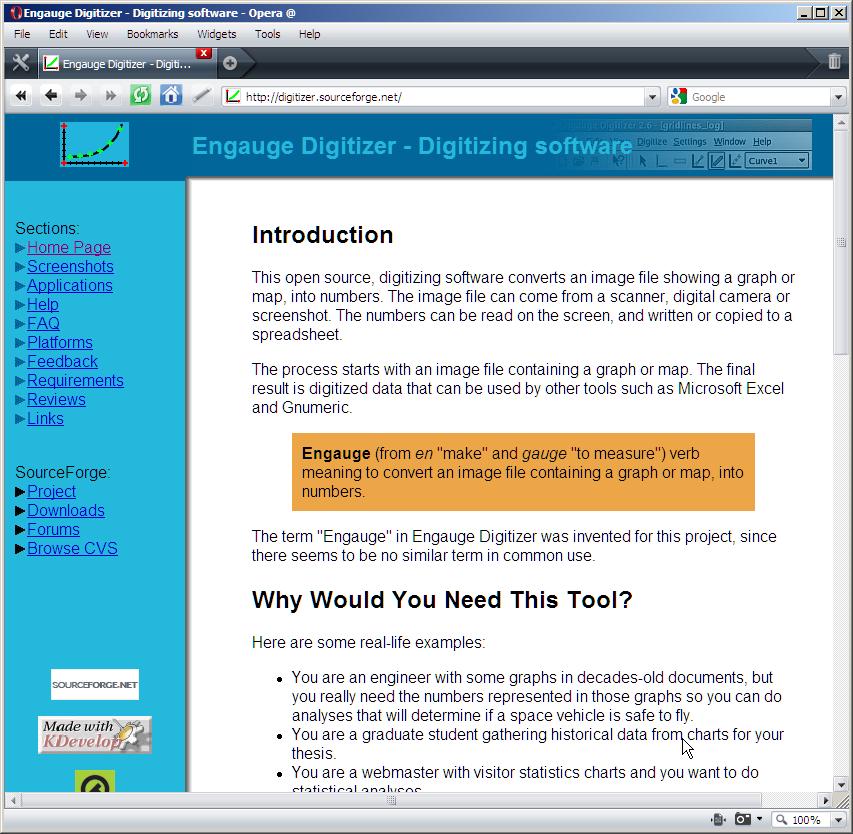853x834 pixels.
Task: Open the browser Help menu
Action: pos(309,34)
